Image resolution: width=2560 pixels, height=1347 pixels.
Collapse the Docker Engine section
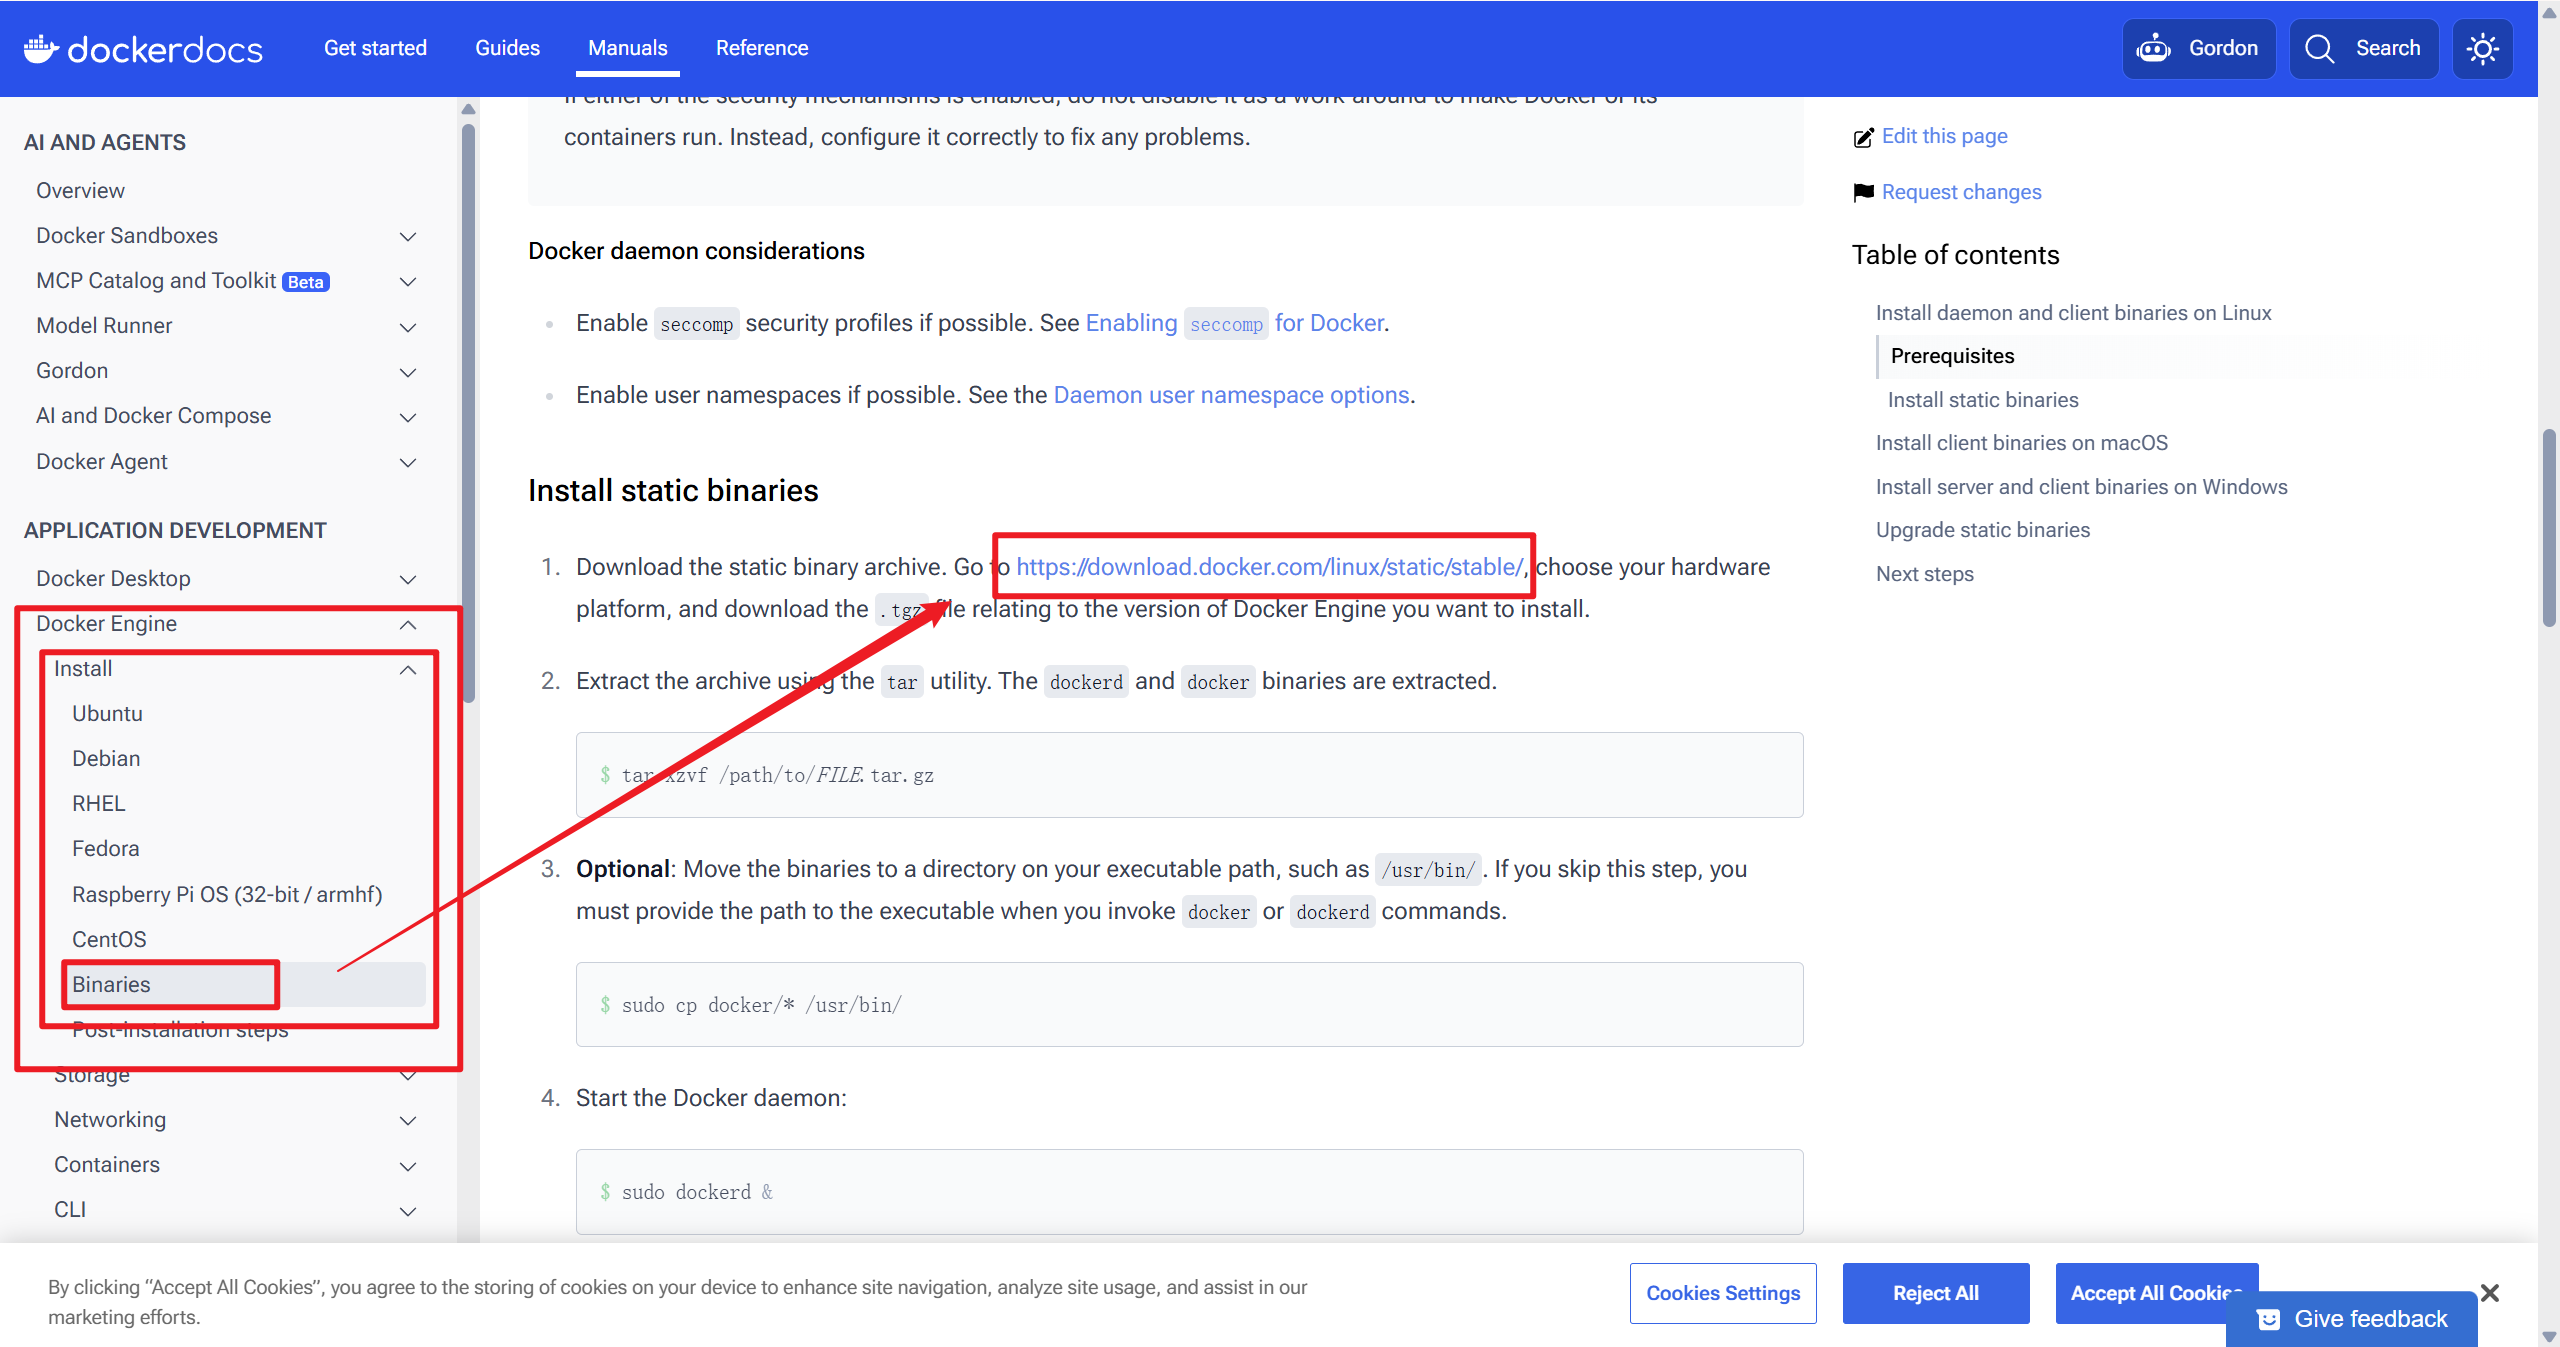pos(408,625)
